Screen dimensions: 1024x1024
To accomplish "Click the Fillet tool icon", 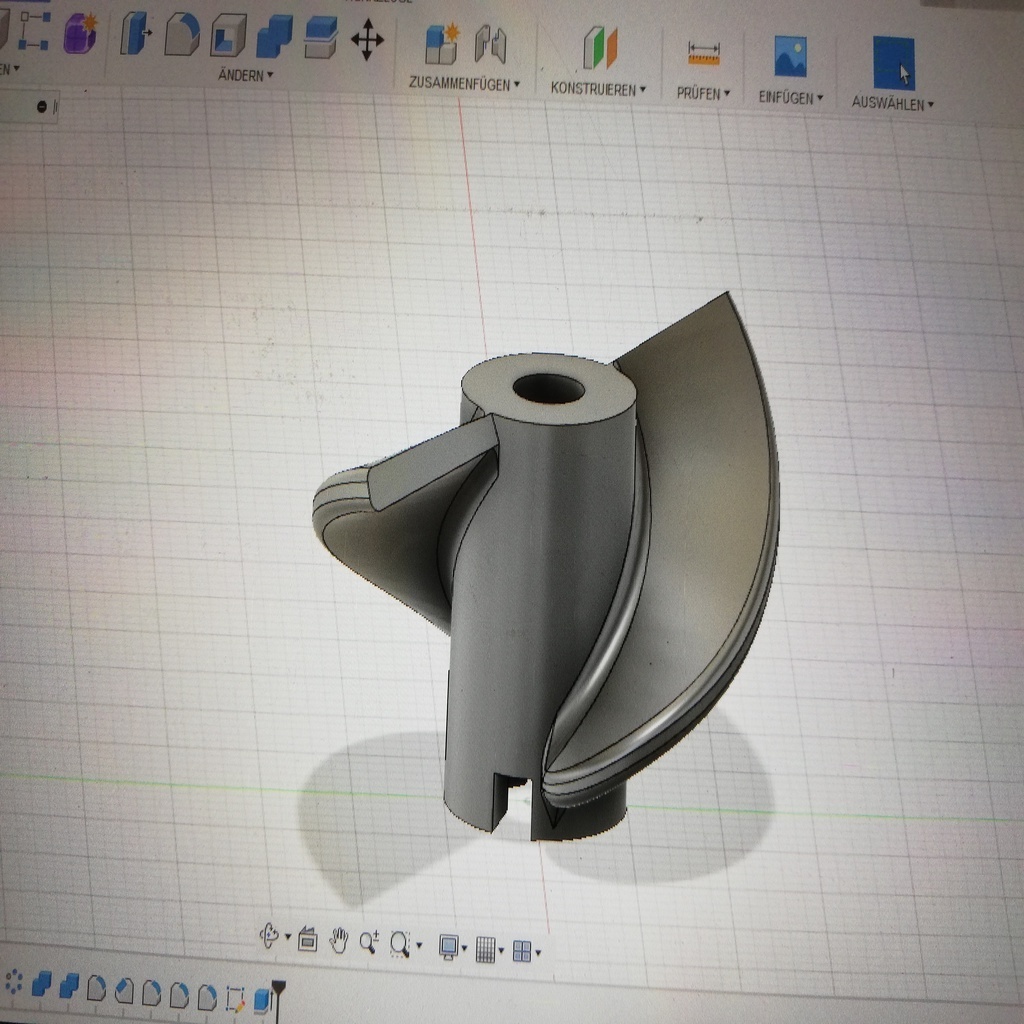I will pos(181,36).
